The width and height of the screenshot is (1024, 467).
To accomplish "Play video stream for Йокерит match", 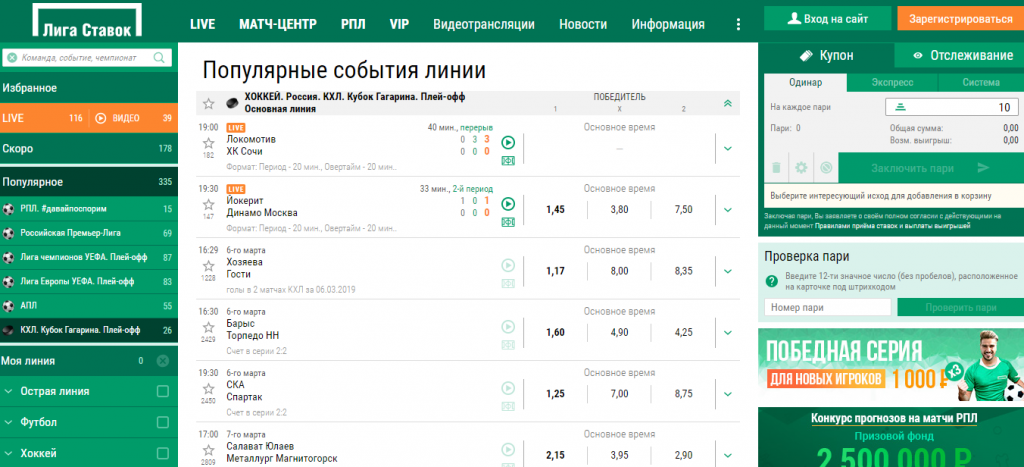I will (x=508, y=204).
